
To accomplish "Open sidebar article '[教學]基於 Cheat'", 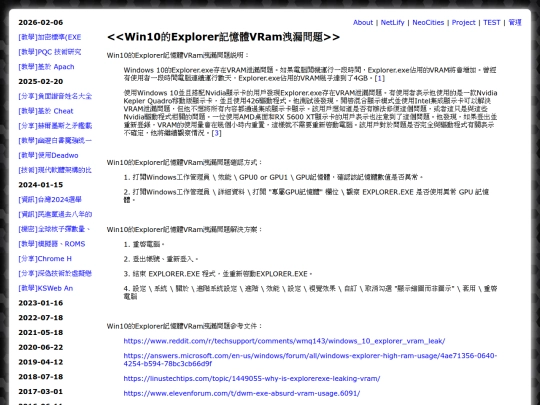I will pyautogui.click(x=46, y=111).
